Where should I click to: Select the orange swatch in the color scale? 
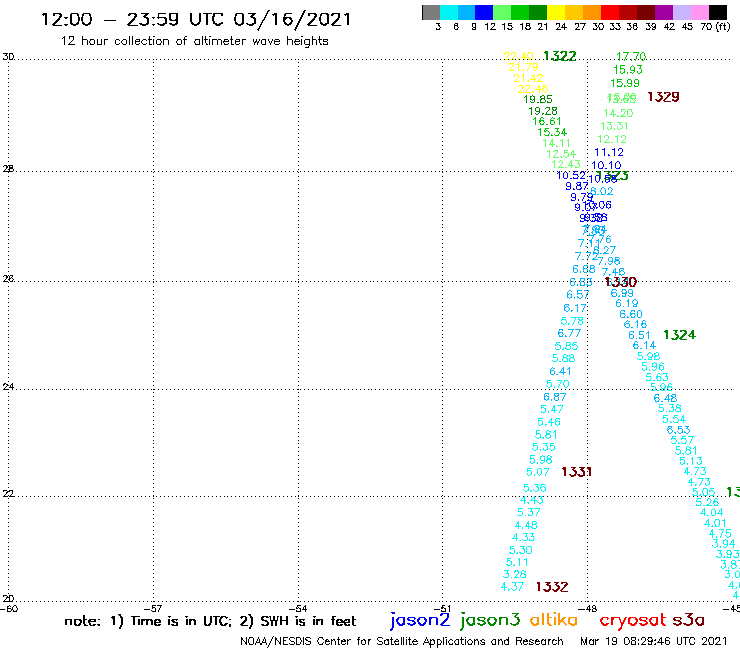coord(592,12)
